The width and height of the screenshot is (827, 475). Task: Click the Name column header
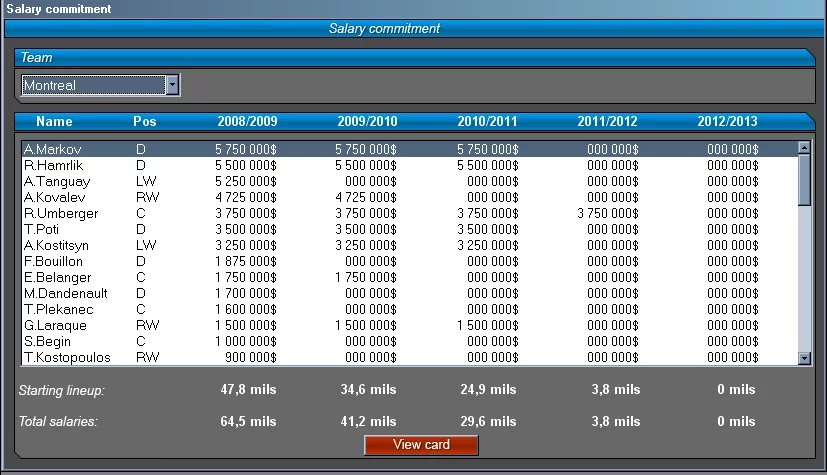click(x=54, y=121)
